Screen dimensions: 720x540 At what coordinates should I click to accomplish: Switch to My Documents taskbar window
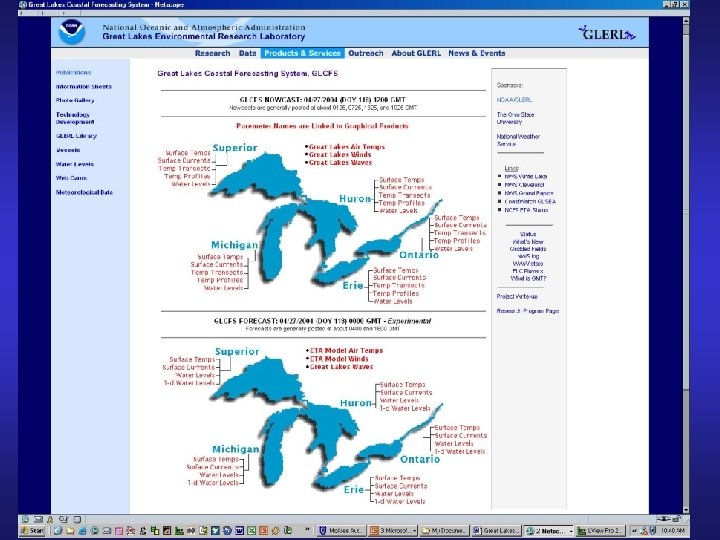(x=444, y=530)
